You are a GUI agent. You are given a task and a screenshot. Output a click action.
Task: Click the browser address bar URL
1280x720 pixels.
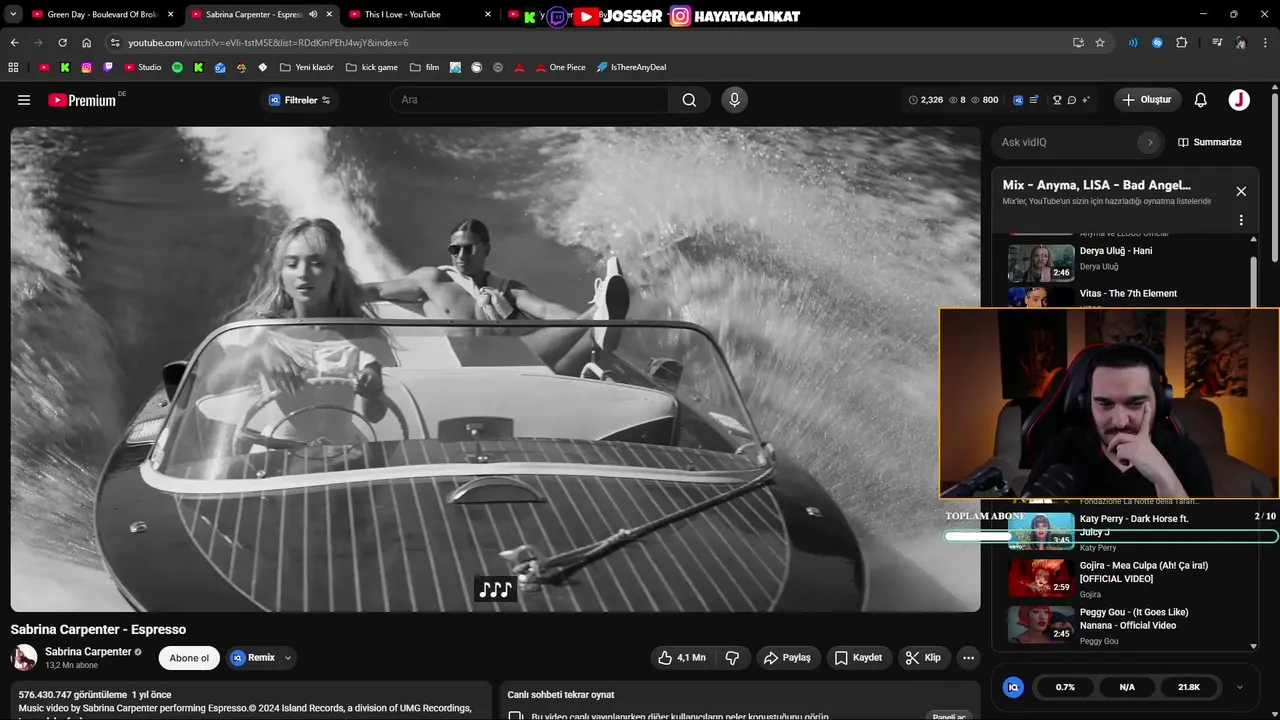click(268, 43)
